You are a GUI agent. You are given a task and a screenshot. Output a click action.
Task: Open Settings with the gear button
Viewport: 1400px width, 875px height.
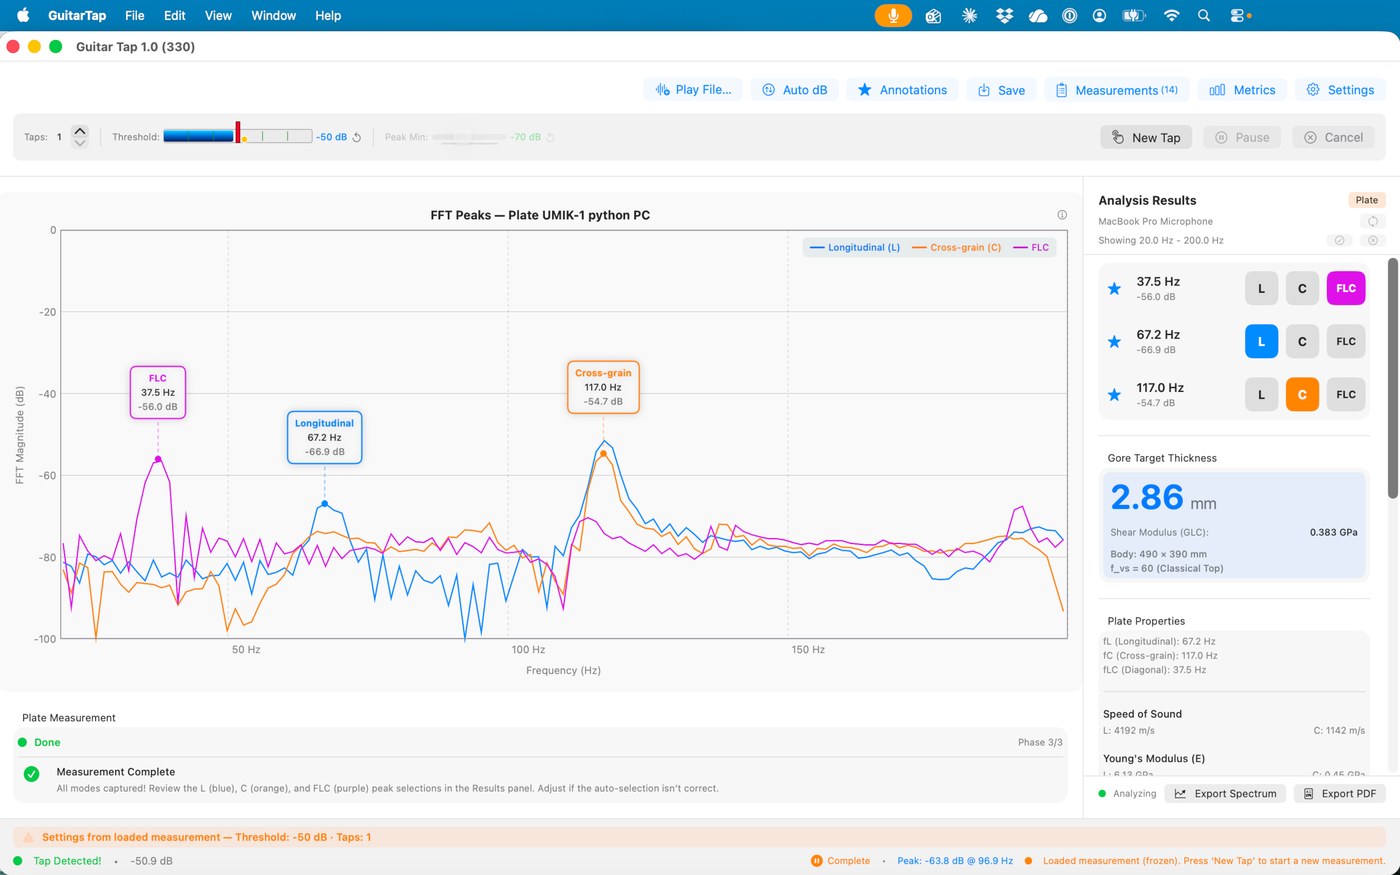(1340, 90)
